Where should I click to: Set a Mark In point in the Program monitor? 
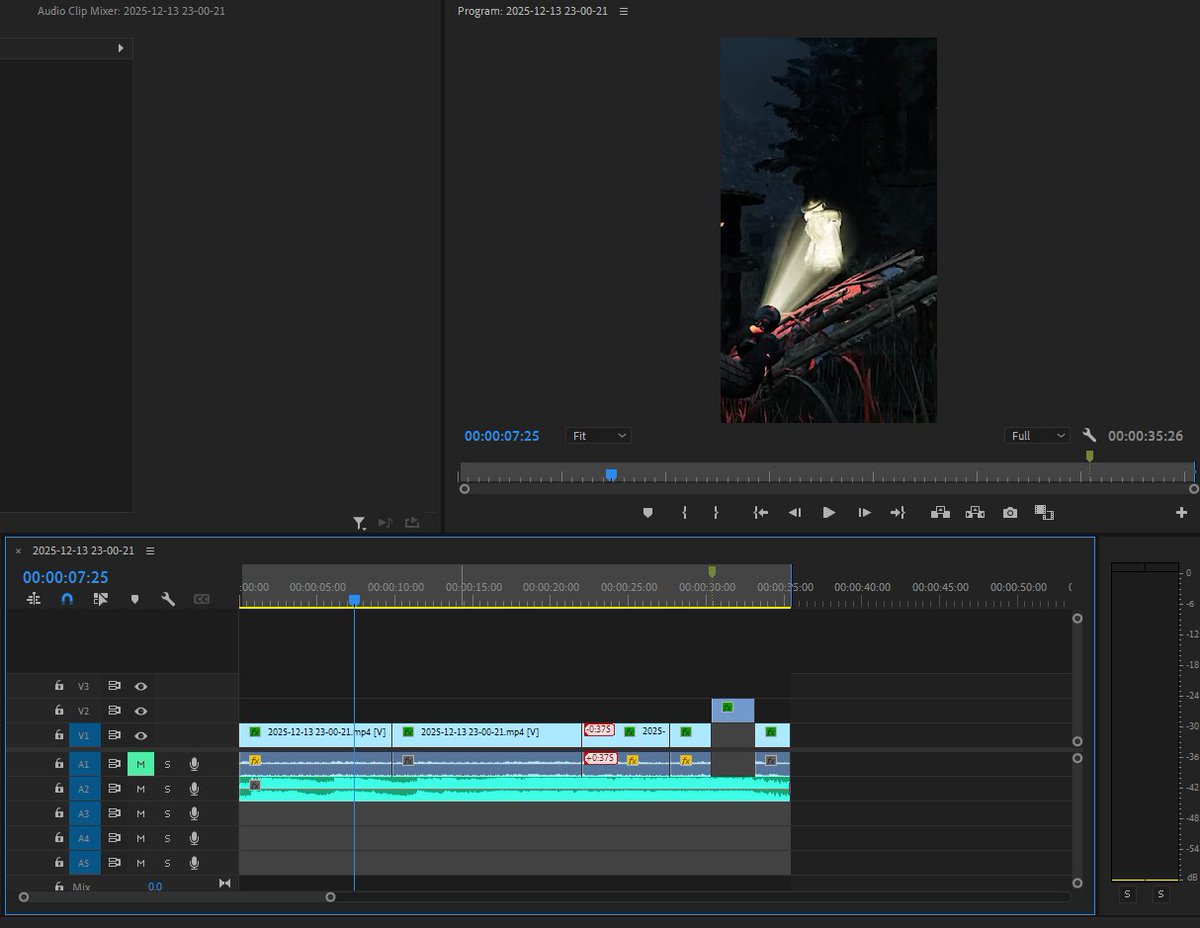click(x=685, y=511)
